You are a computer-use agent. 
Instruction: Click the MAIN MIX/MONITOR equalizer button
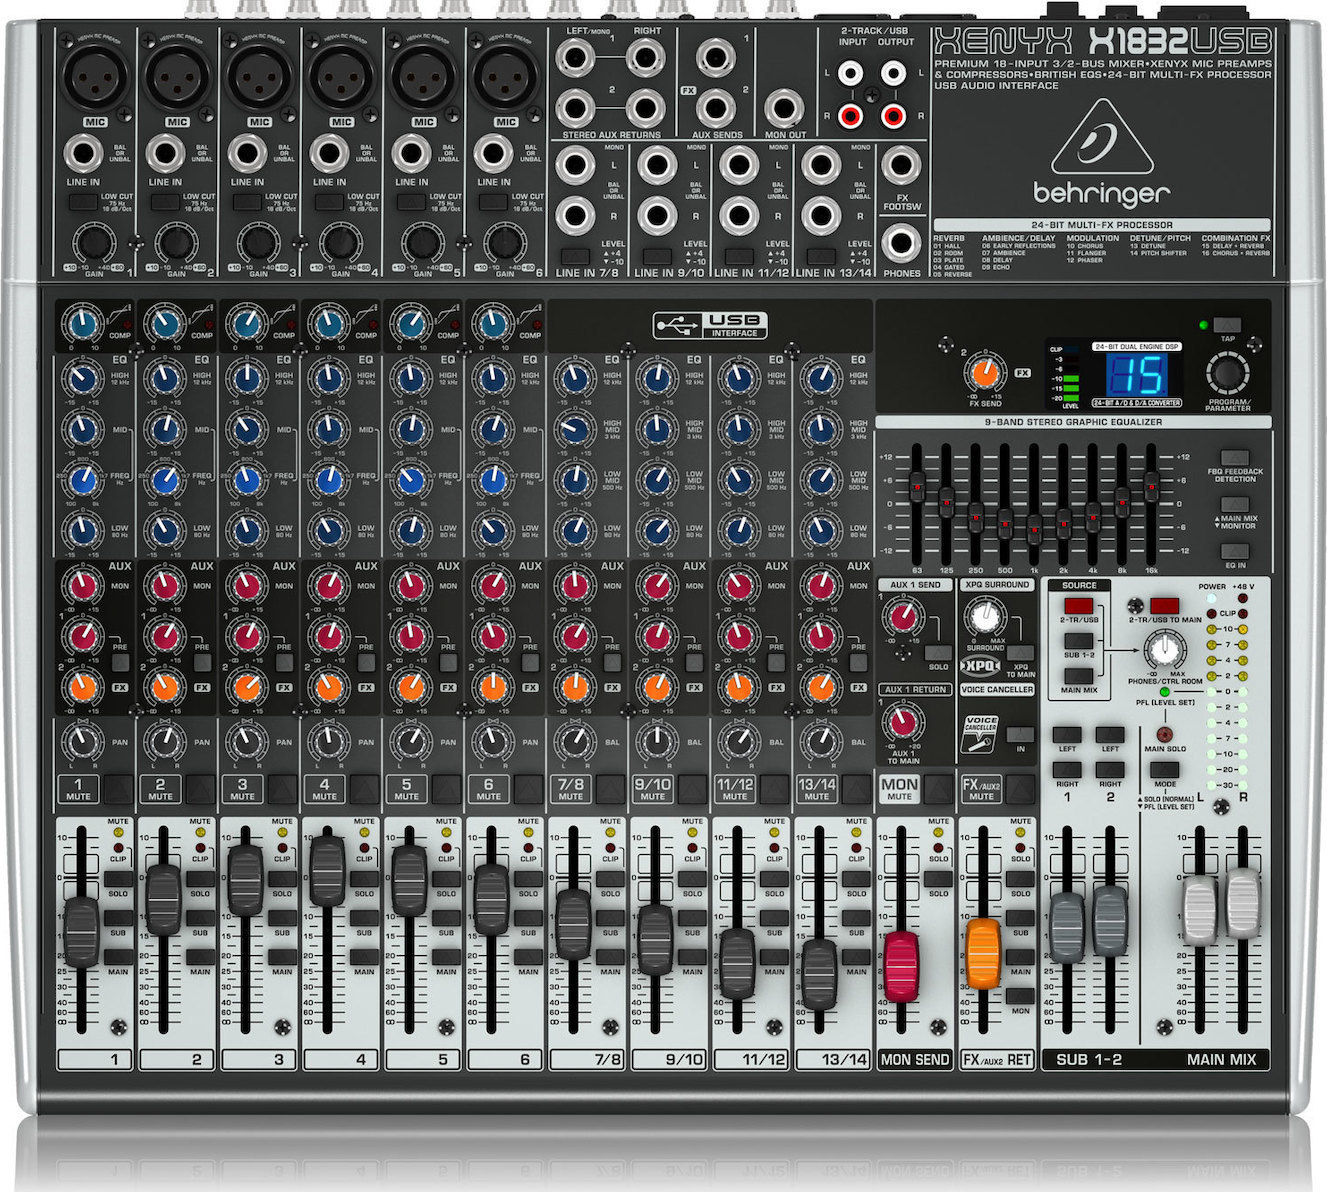[x=1236, y=504]
